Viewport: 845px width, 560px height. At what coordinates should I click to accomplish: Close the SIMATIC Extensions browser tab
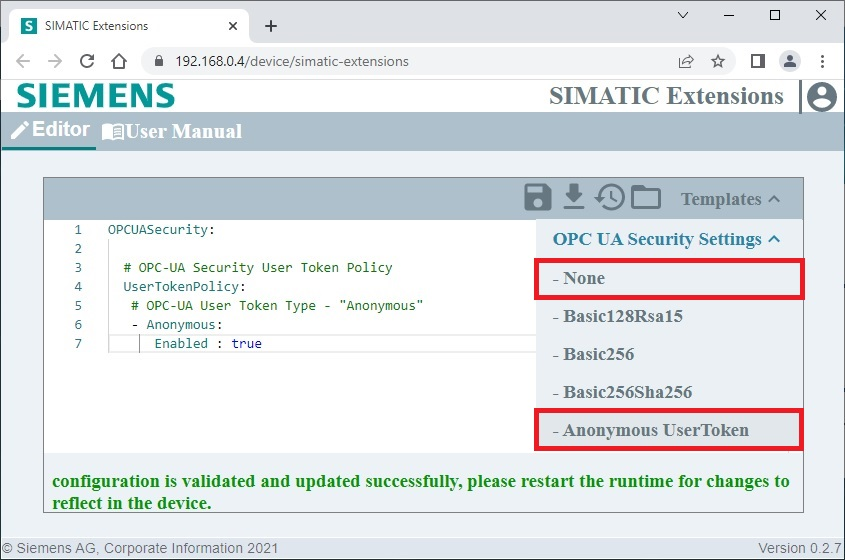point(233,25)
